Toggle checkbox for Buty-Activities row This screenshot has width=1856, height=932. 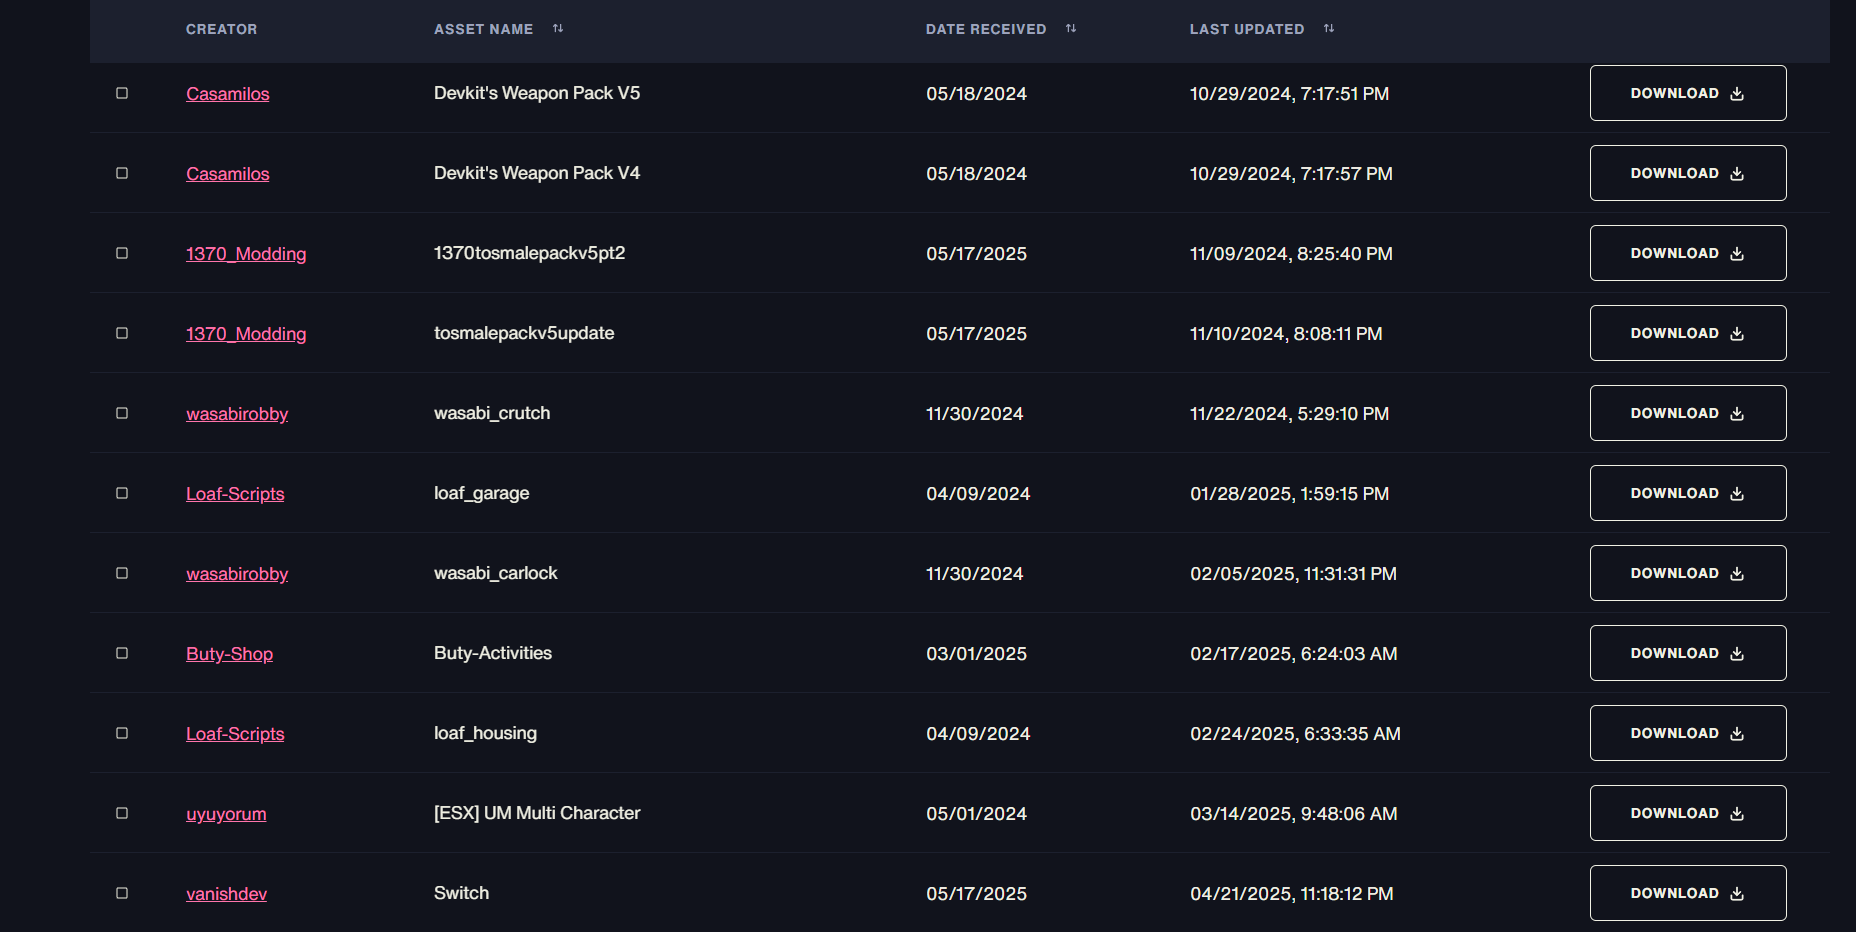click(122, 653)
